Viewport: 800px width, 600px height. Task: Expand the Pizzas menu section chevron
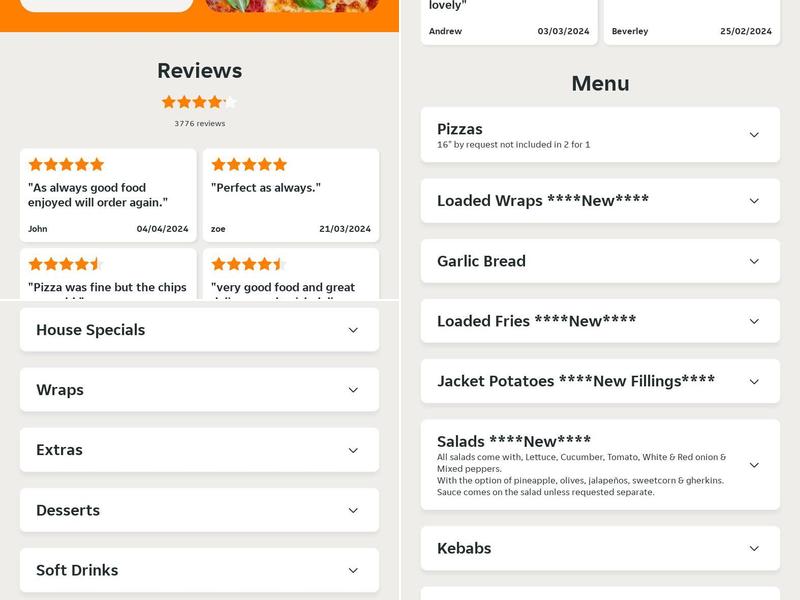[x=754, y=135]
